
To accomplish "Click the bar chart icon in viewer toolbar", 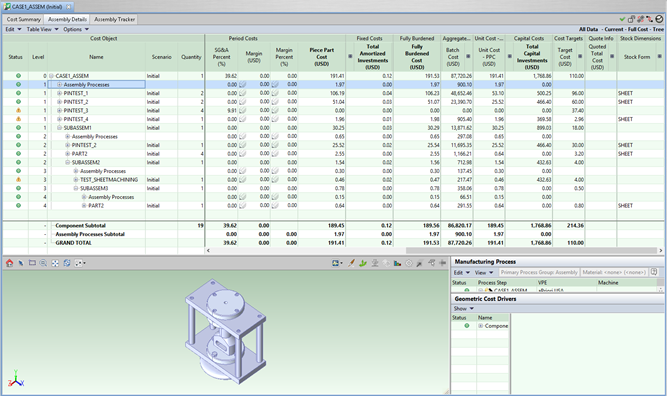I will point(397,263).
